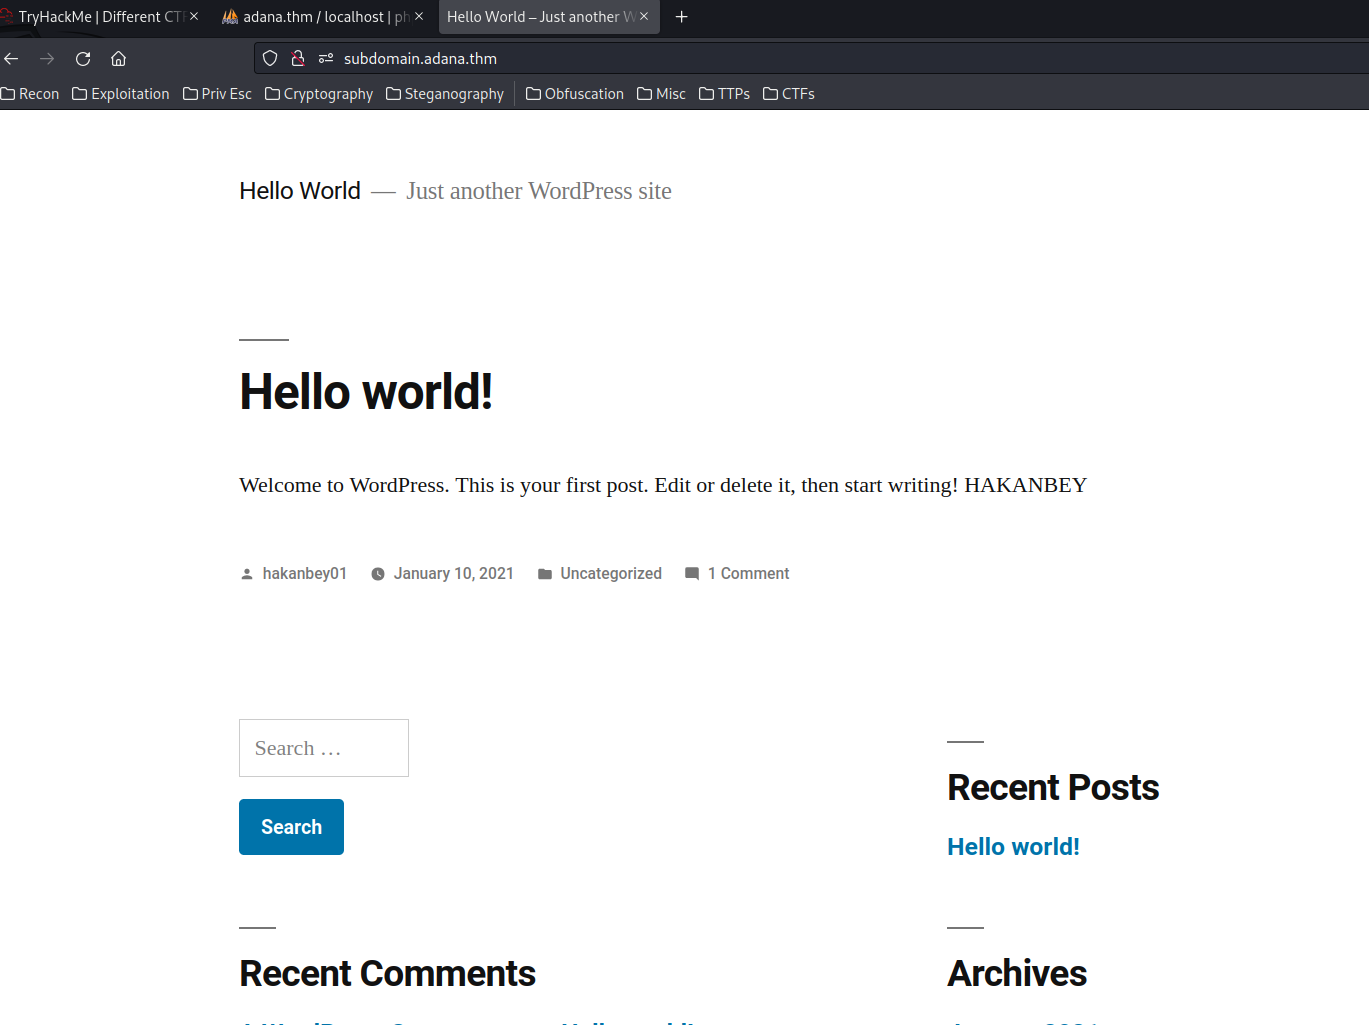Open the Priv Esc bookmarks folder
This screenshot has height=1025, width=1369.
click(217, 94)
